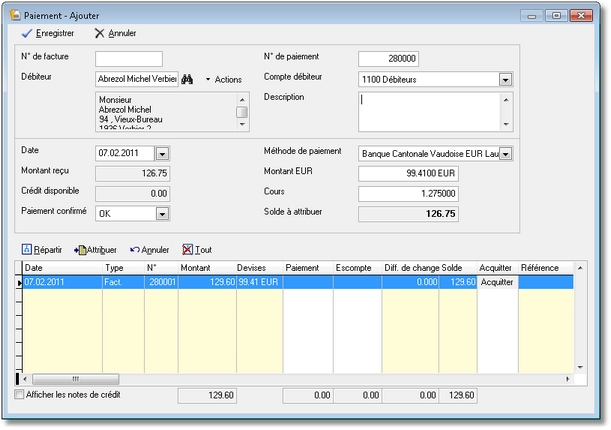Click the Enregistrer checkmark icon

[x=27, y=33]
